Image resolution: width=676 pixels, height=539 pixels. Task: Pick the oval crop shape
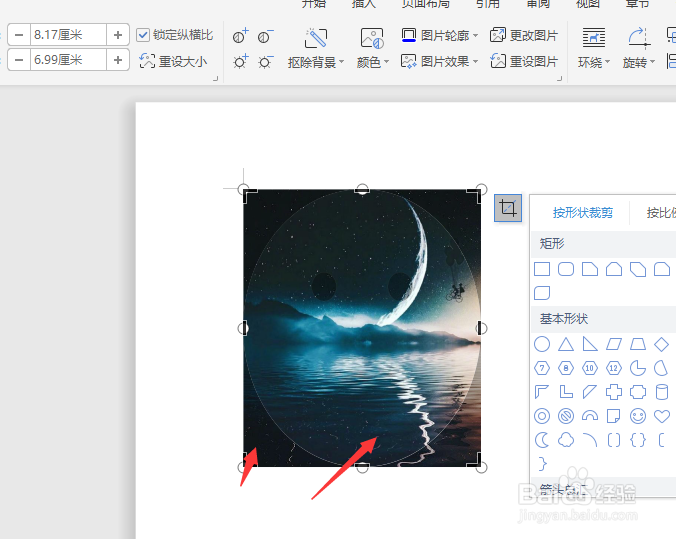click(x=542, y=344)
